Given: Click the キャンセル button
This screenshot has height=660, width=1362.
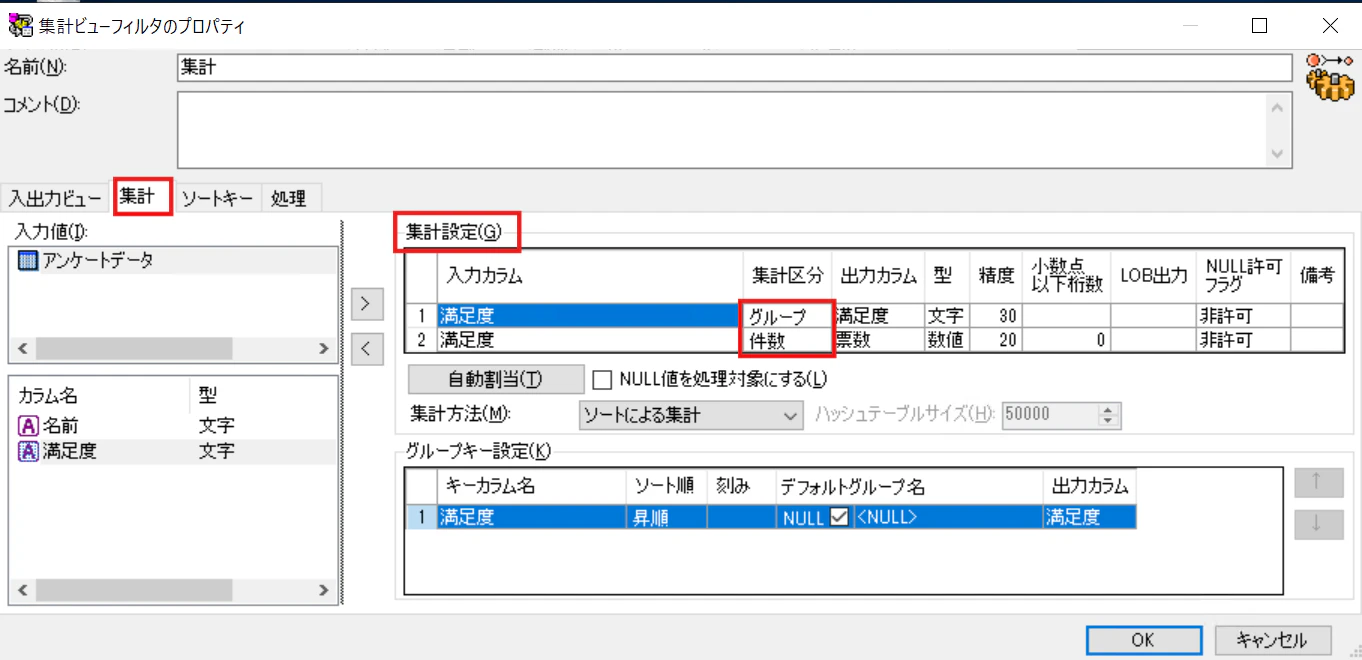Looking at the screenshot, I should point(1274,640).
